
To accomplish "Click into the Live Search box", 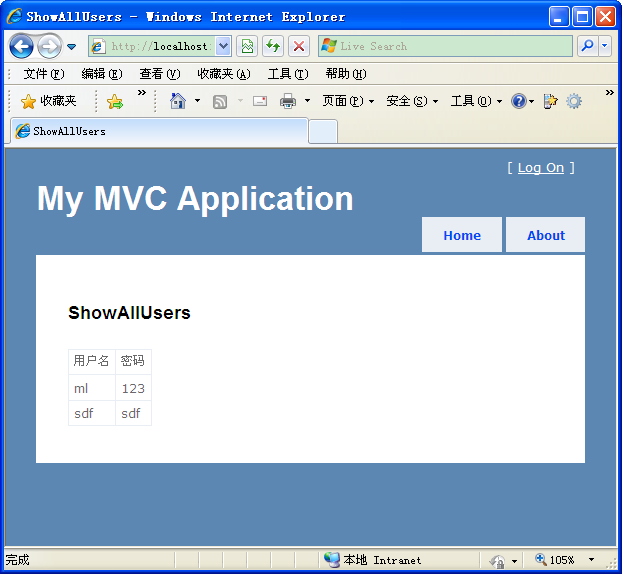I will (445, 46).
